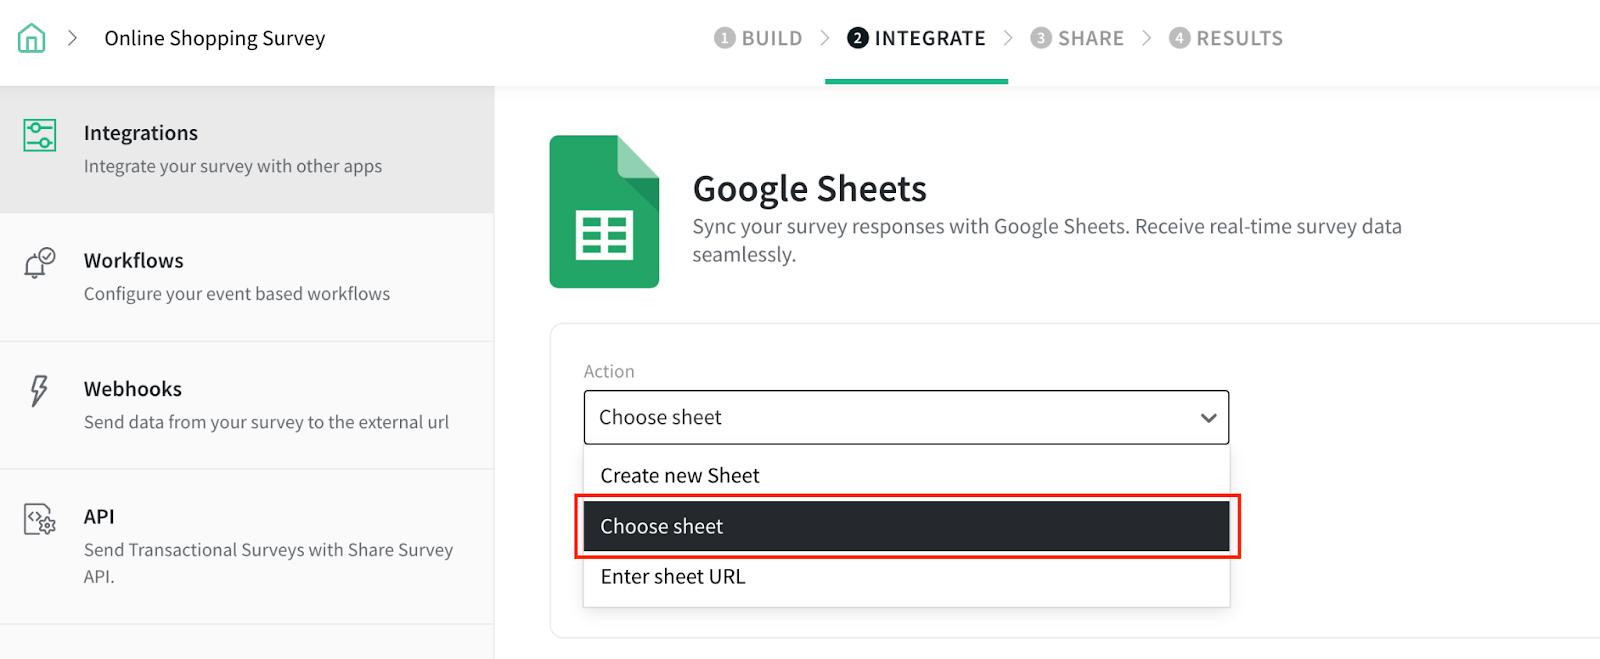This screenshot has height=659, width=1600.
Task: Open API in the sidebar
Action: click(x=247, y=546)
